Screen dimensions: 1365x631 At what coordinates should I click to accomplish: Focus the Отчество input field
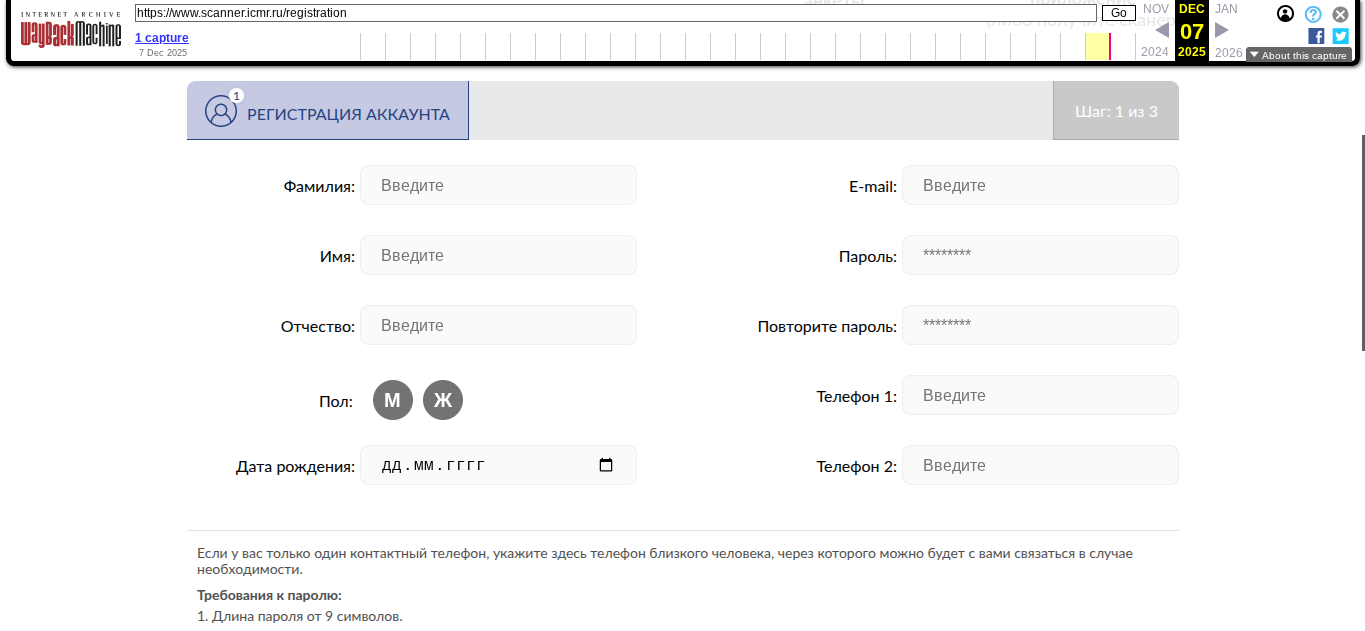click(498, 325)
